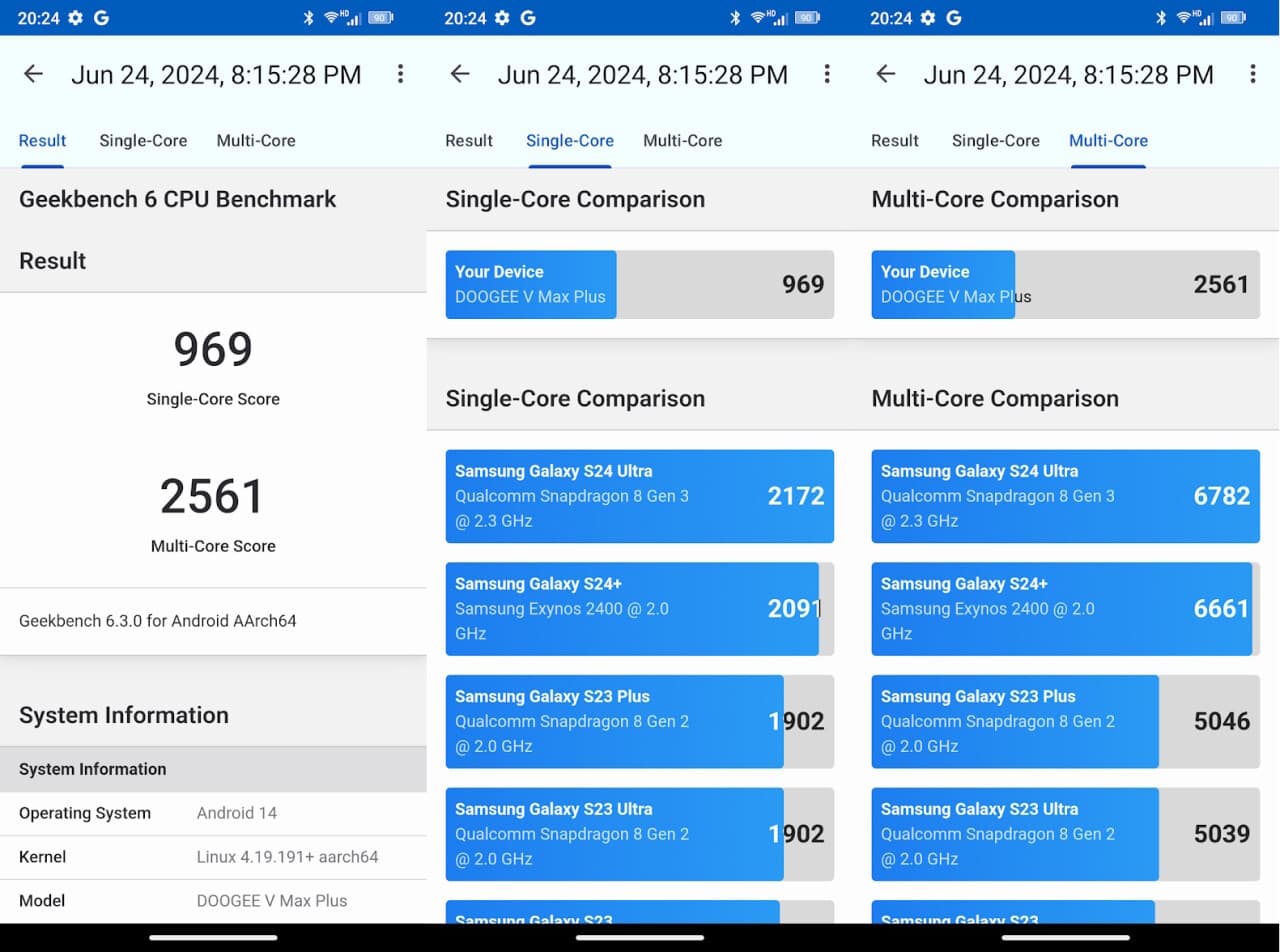Tap 'Geekbench 6.3.0 for Android AArch64' text
The width and height of the screenshot is (1280, 952).
coord(158,621)
